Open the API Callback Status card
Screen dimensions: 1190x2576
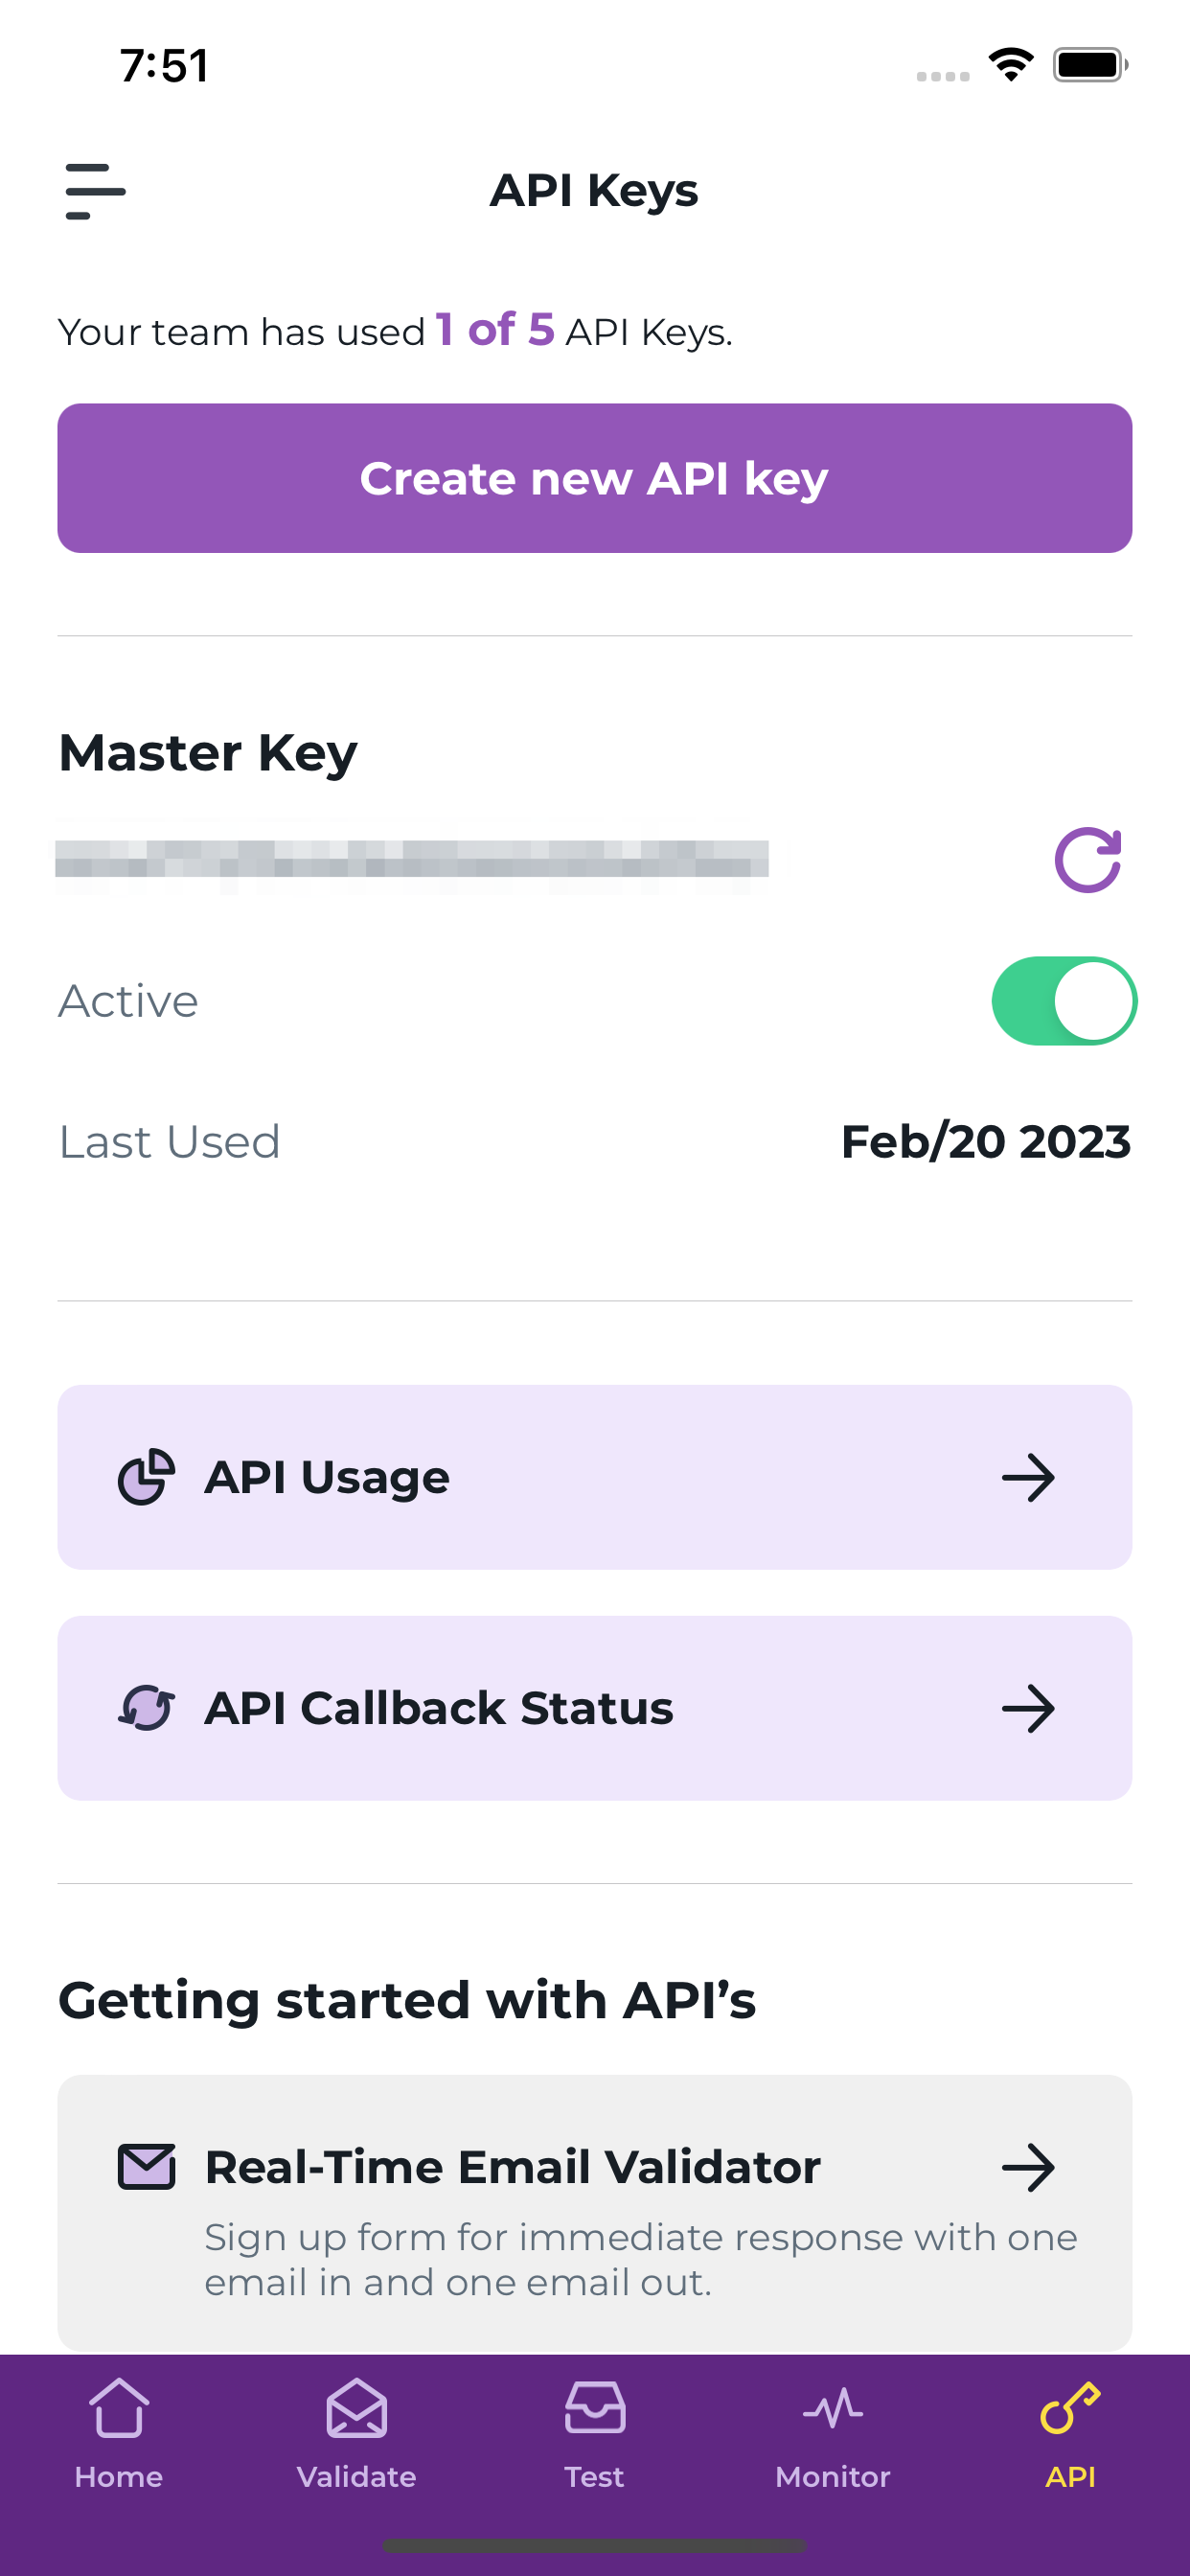(x=595, y=1708)
